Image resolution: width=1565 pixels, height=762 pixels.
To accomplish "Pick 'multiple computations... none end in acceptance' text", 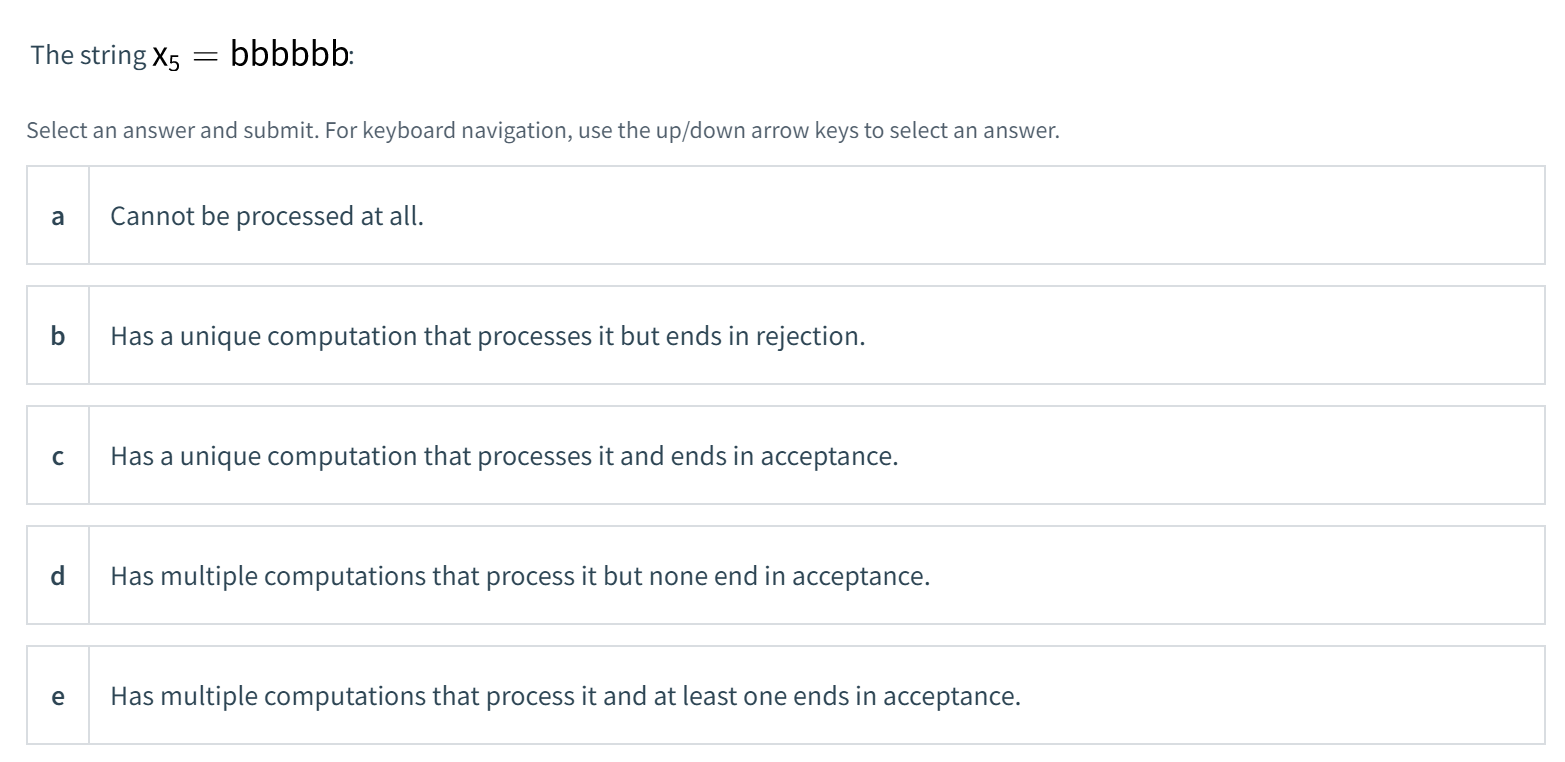I will point(520,576).
